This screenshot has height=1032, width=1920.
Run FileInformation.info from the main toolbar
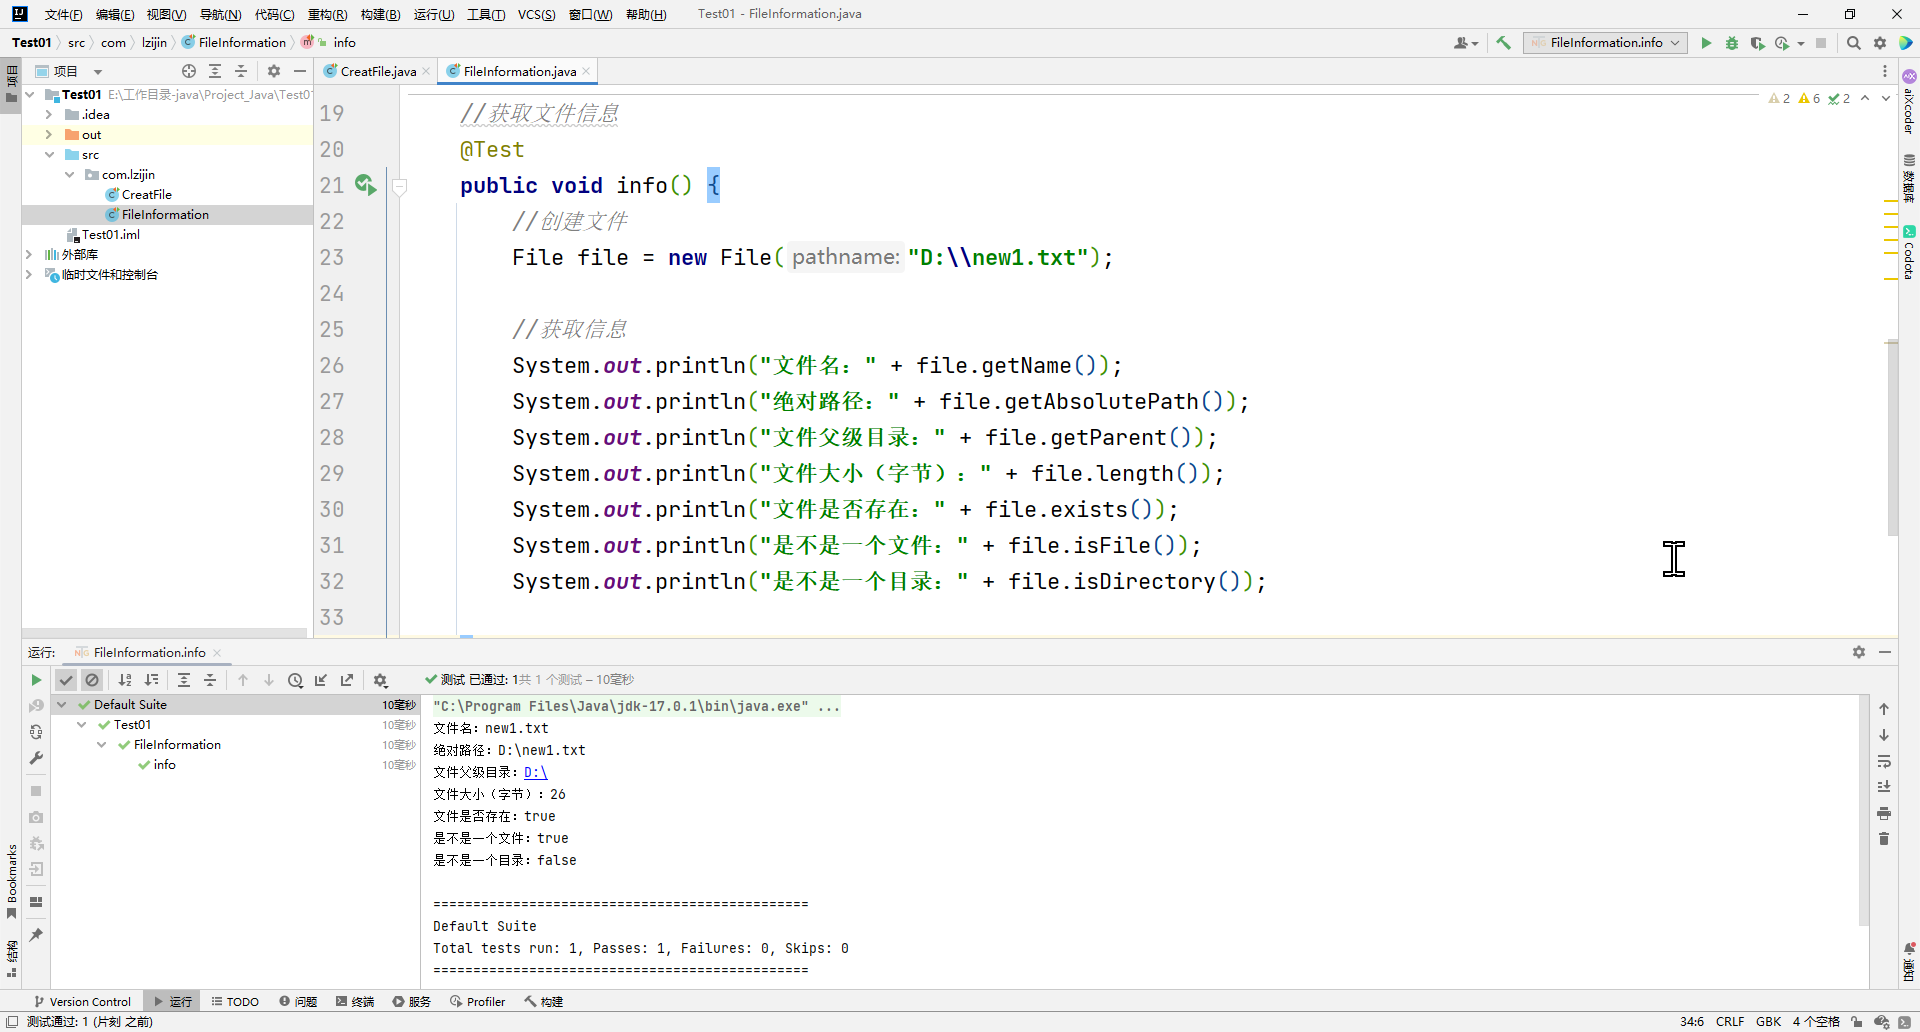pyautogui.click(x=1706, y=43)
